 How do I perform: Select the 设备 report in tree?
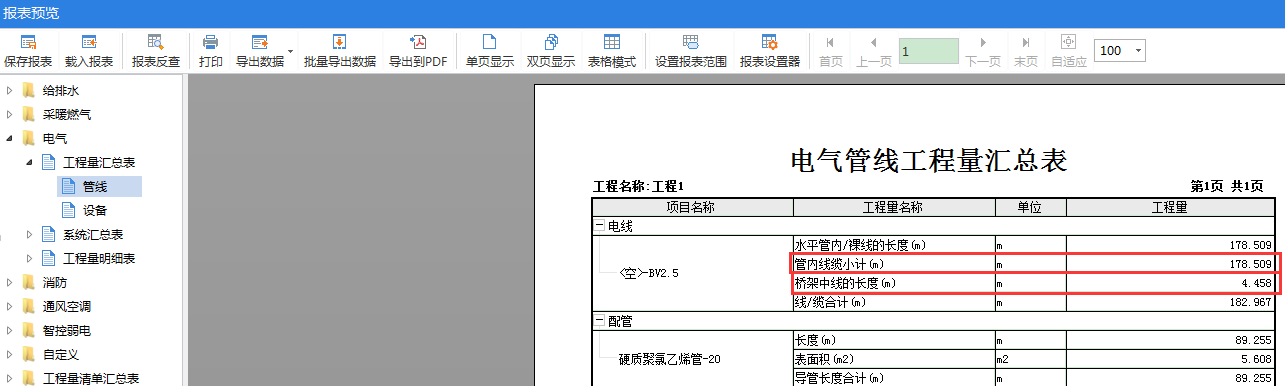[95, 210]
